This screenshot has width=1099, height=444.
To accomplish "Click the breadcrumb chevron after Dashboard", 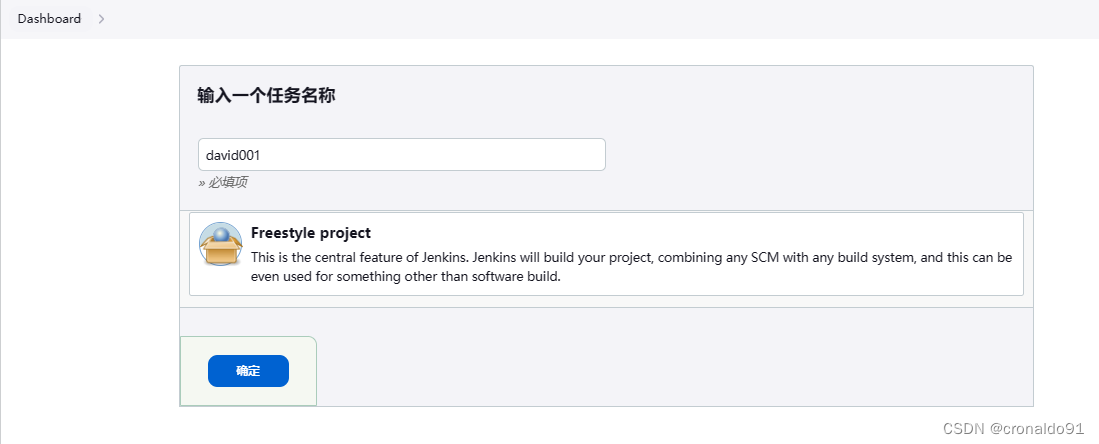I will click(x=101, y=19).
